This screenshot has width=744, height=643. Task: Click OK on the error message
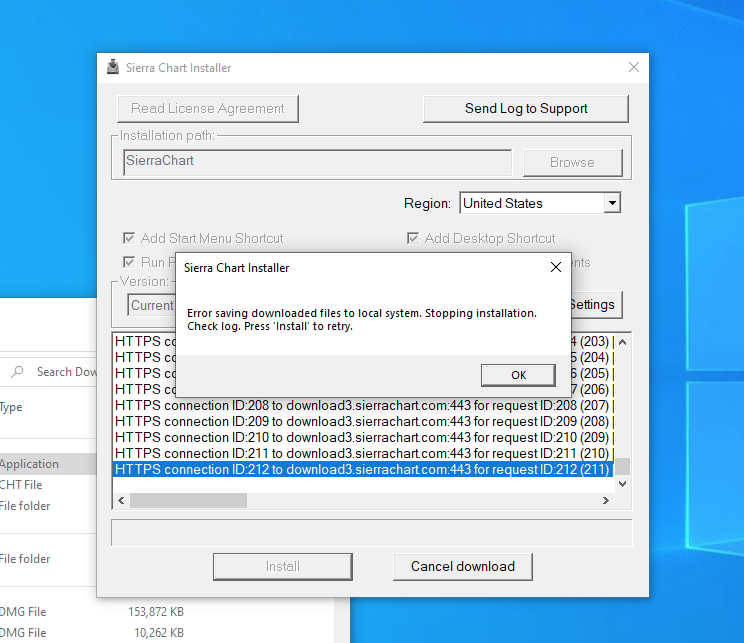click(x=518, y=375)
